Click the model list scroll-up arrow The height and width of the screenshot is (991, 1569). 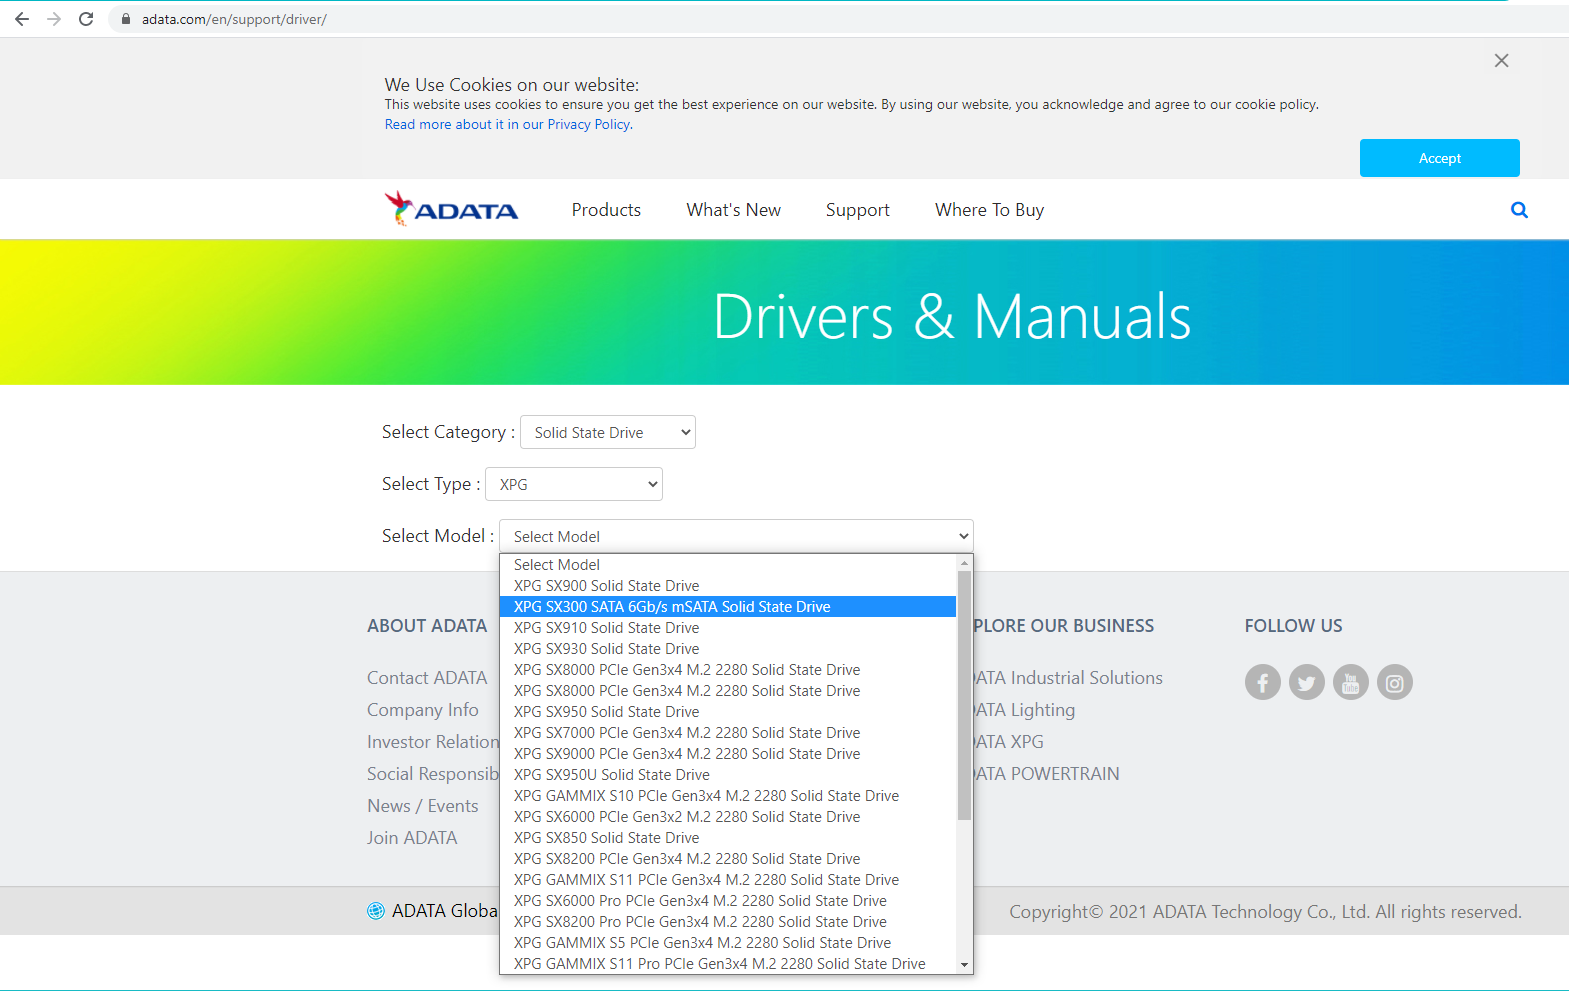[x=964, y=562]
